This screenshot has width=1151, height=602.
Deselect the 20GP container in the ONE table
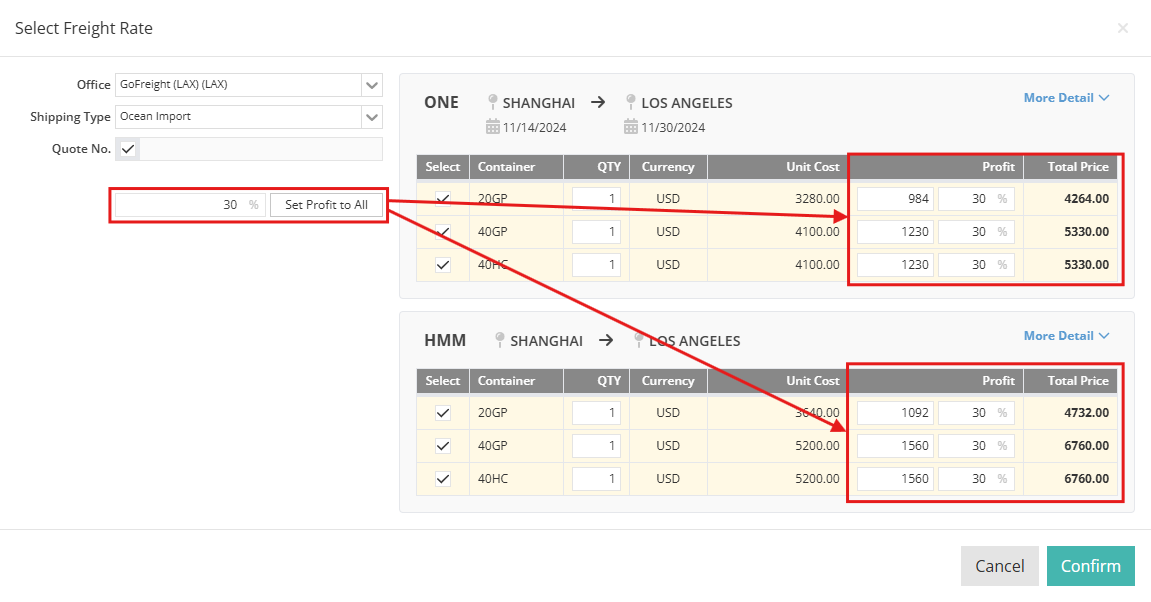coord(441,198)
